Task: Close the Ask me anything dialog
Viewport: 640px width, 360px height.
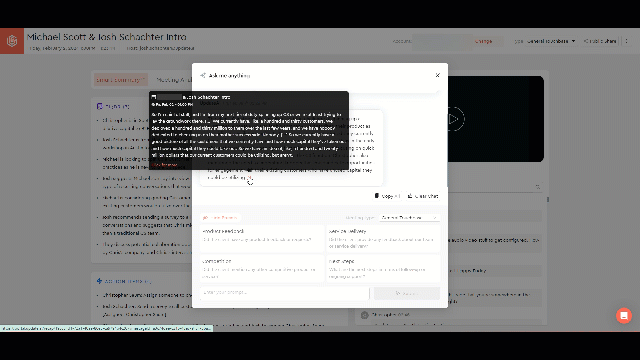Action: pyautogui.click(x=438, y=75)
